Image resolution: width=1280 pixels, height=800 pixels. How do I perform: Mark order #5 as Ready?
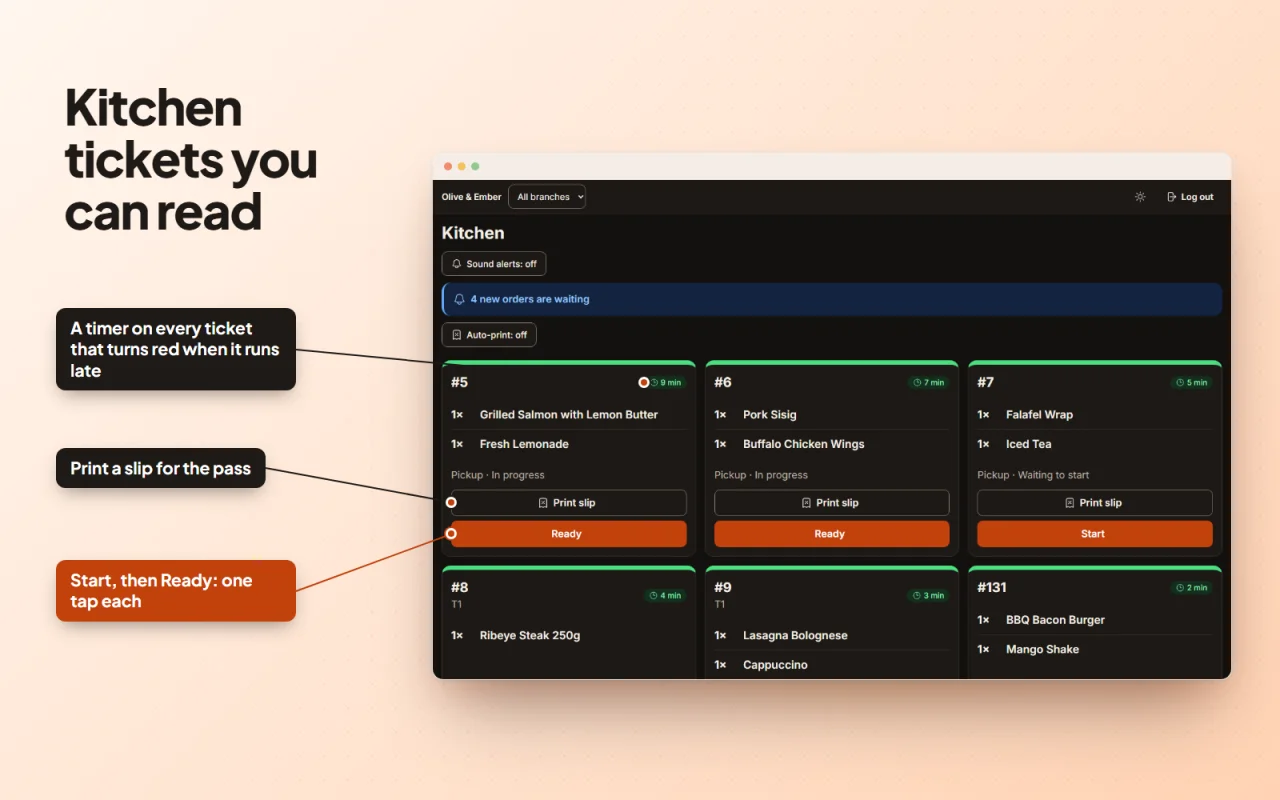click(x=569, y=534)
